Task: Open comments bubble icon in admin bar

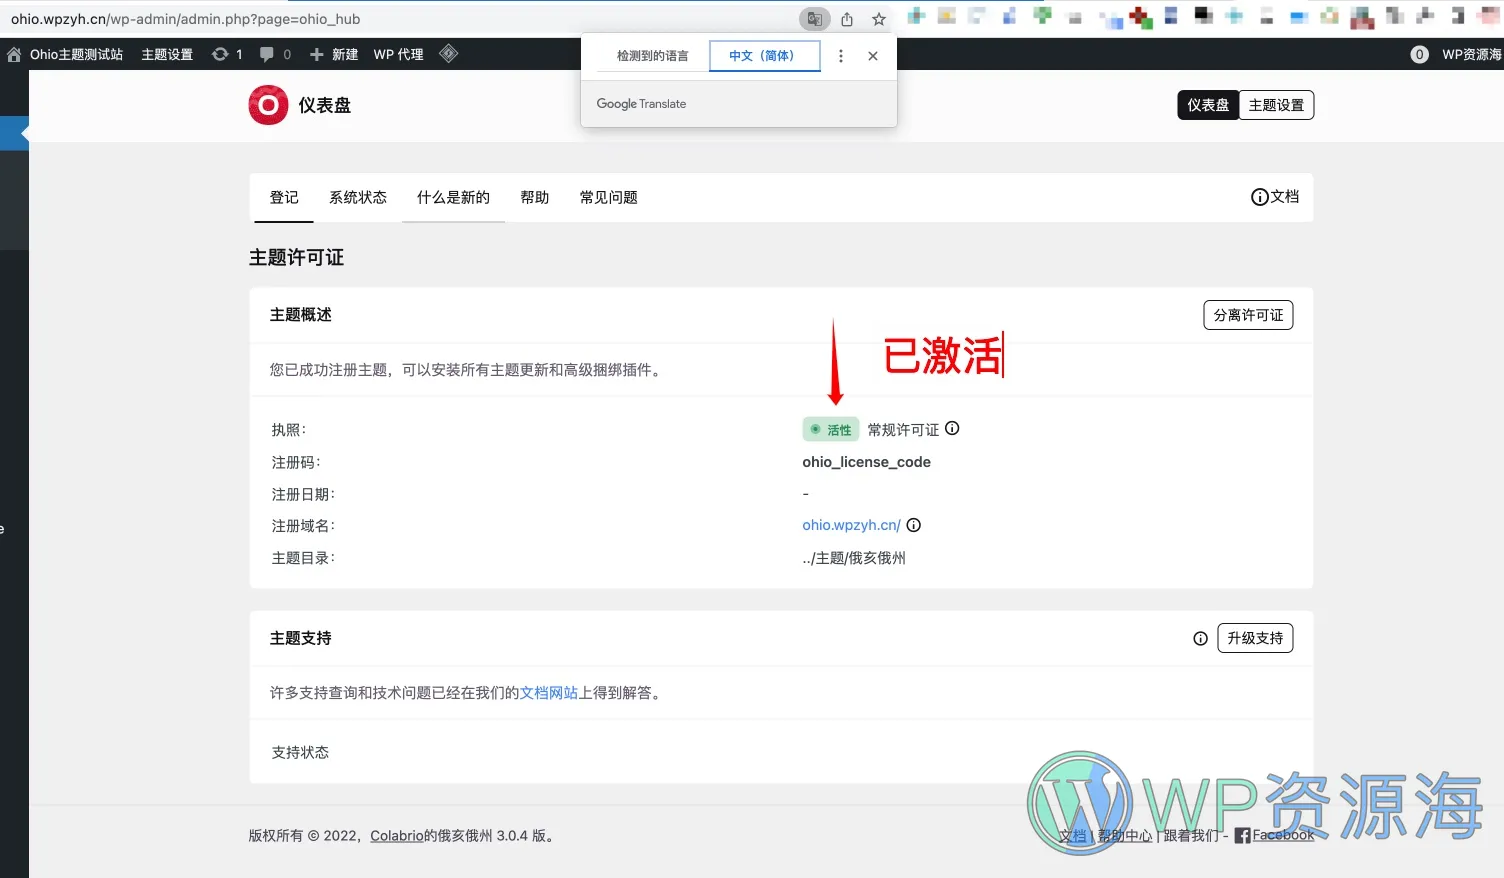Action: pyautogui.click(x=267, y=54)
